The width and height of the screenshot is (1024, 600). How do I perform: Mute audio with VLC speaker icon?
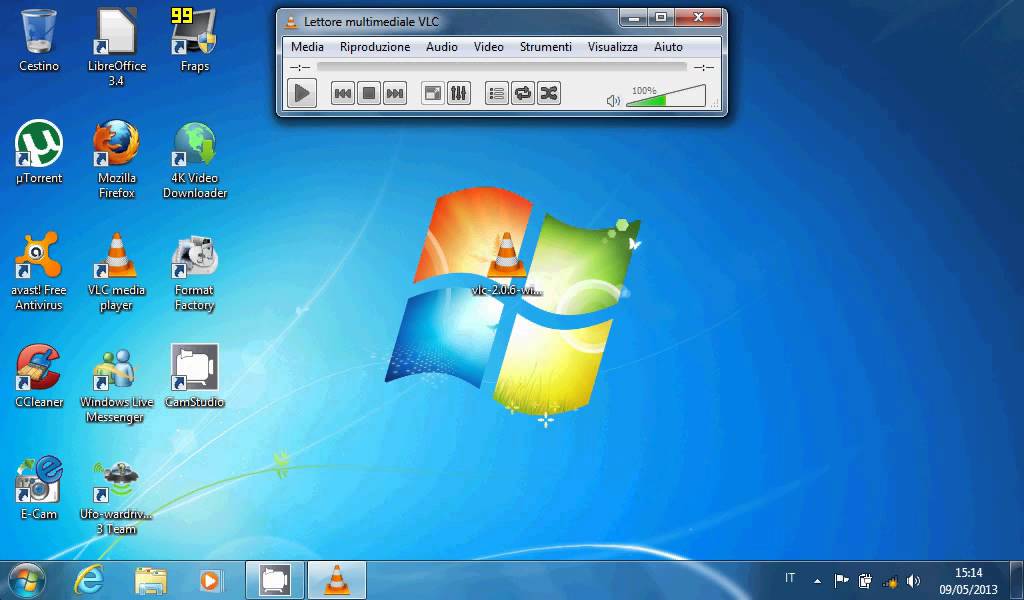pyautogui.click(x=613, y=101)
